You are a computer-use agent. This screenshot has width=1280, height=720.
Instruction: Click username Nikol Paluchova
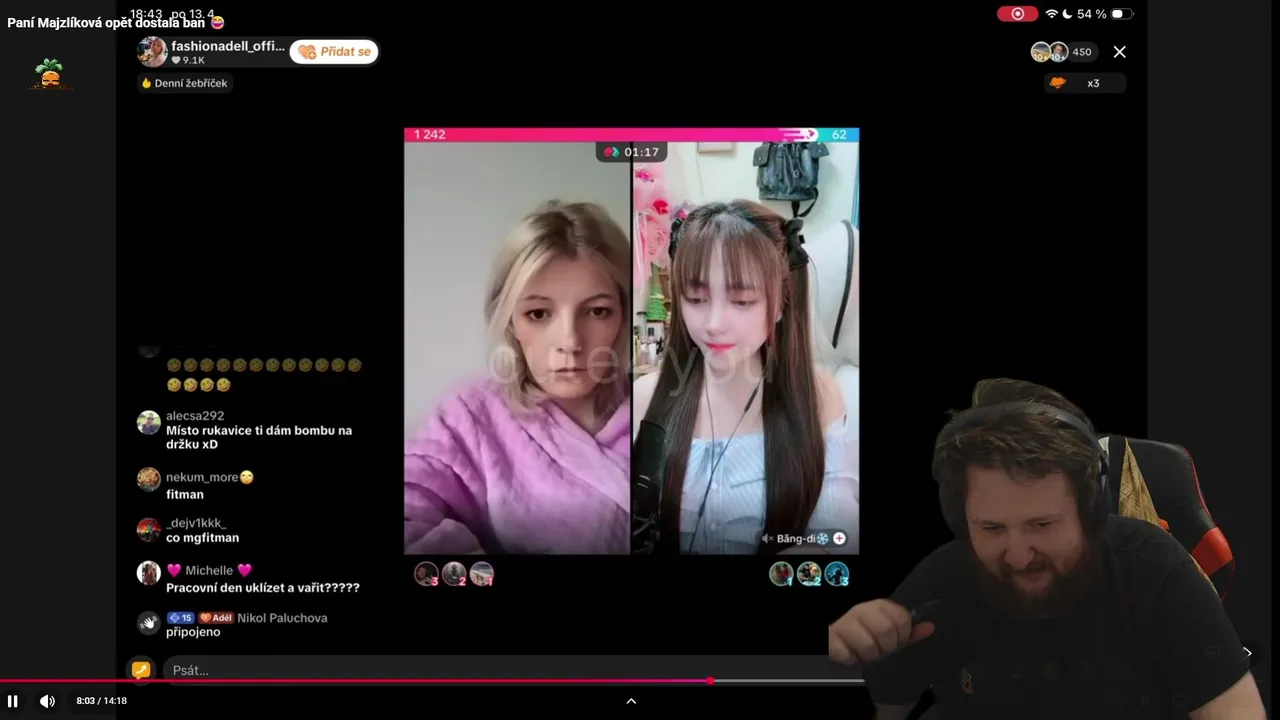click(282, 618)
